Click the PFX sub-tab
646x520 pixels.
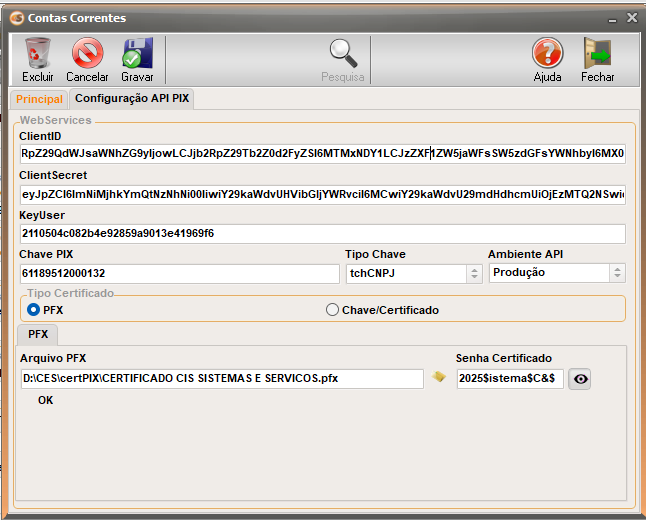(x=38, y=335)
